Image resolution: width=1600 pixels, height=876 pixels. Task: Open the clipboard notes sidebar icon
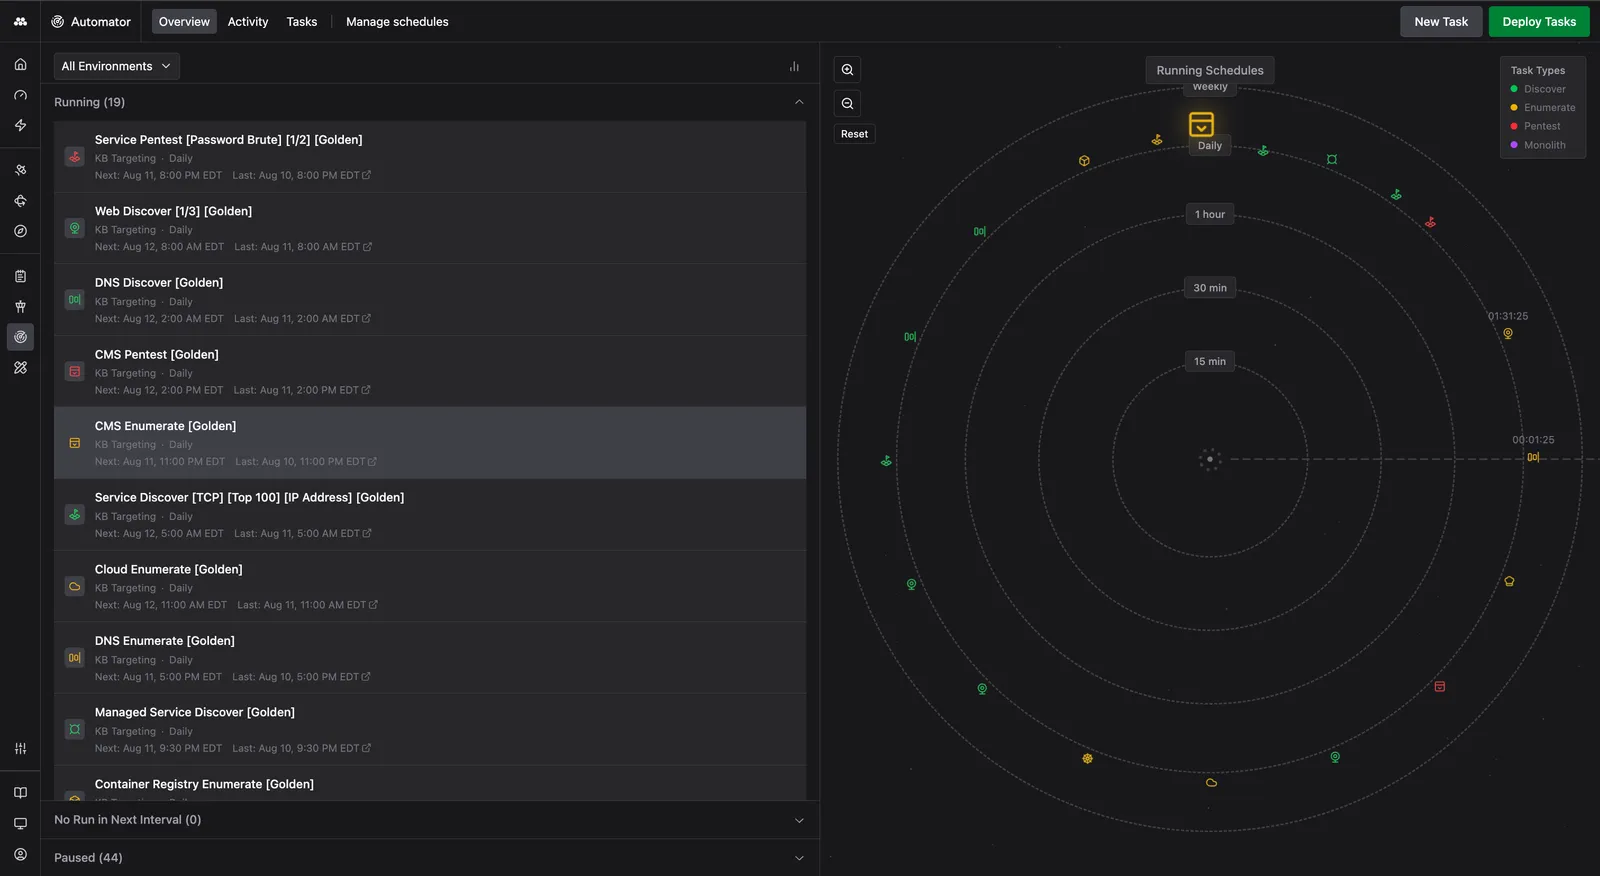(20, 276)
